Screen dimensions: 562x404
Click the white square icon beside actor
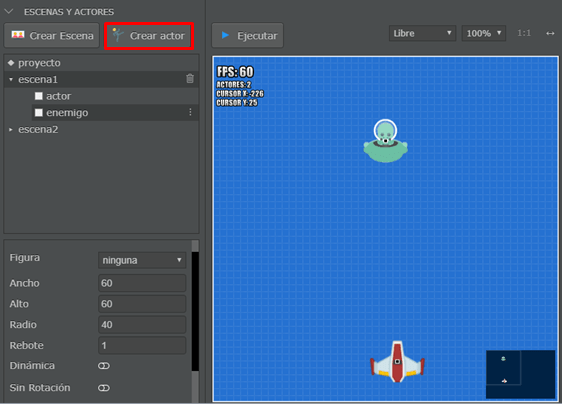[x=39, y=96]
